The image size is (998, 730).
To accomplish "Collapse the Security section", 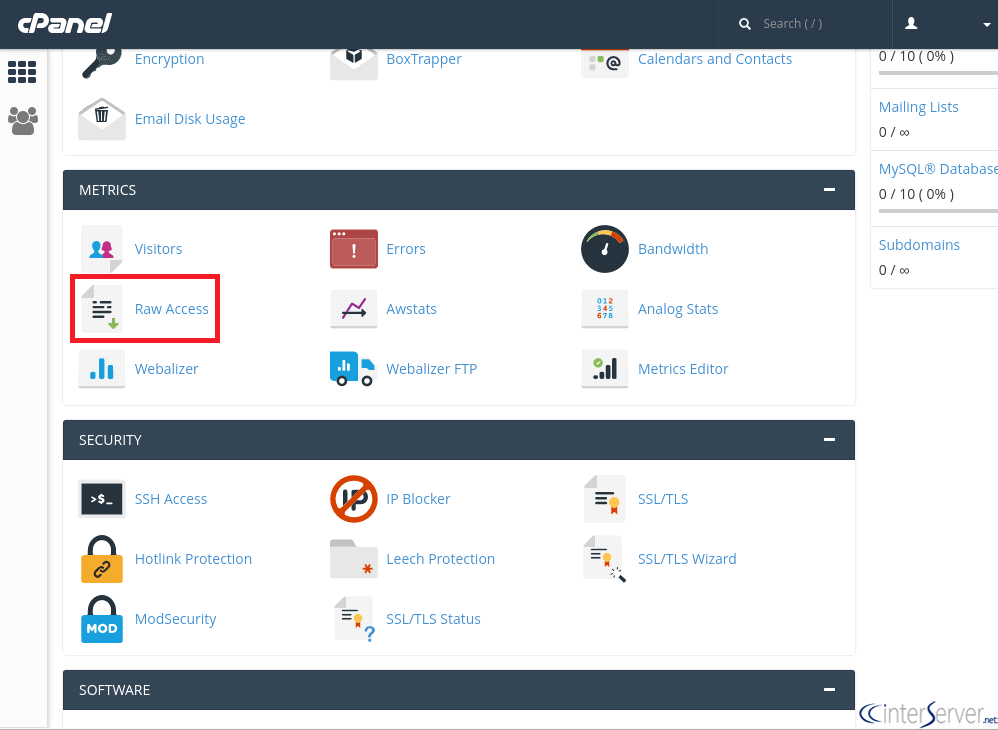I will tap(829, 440).
